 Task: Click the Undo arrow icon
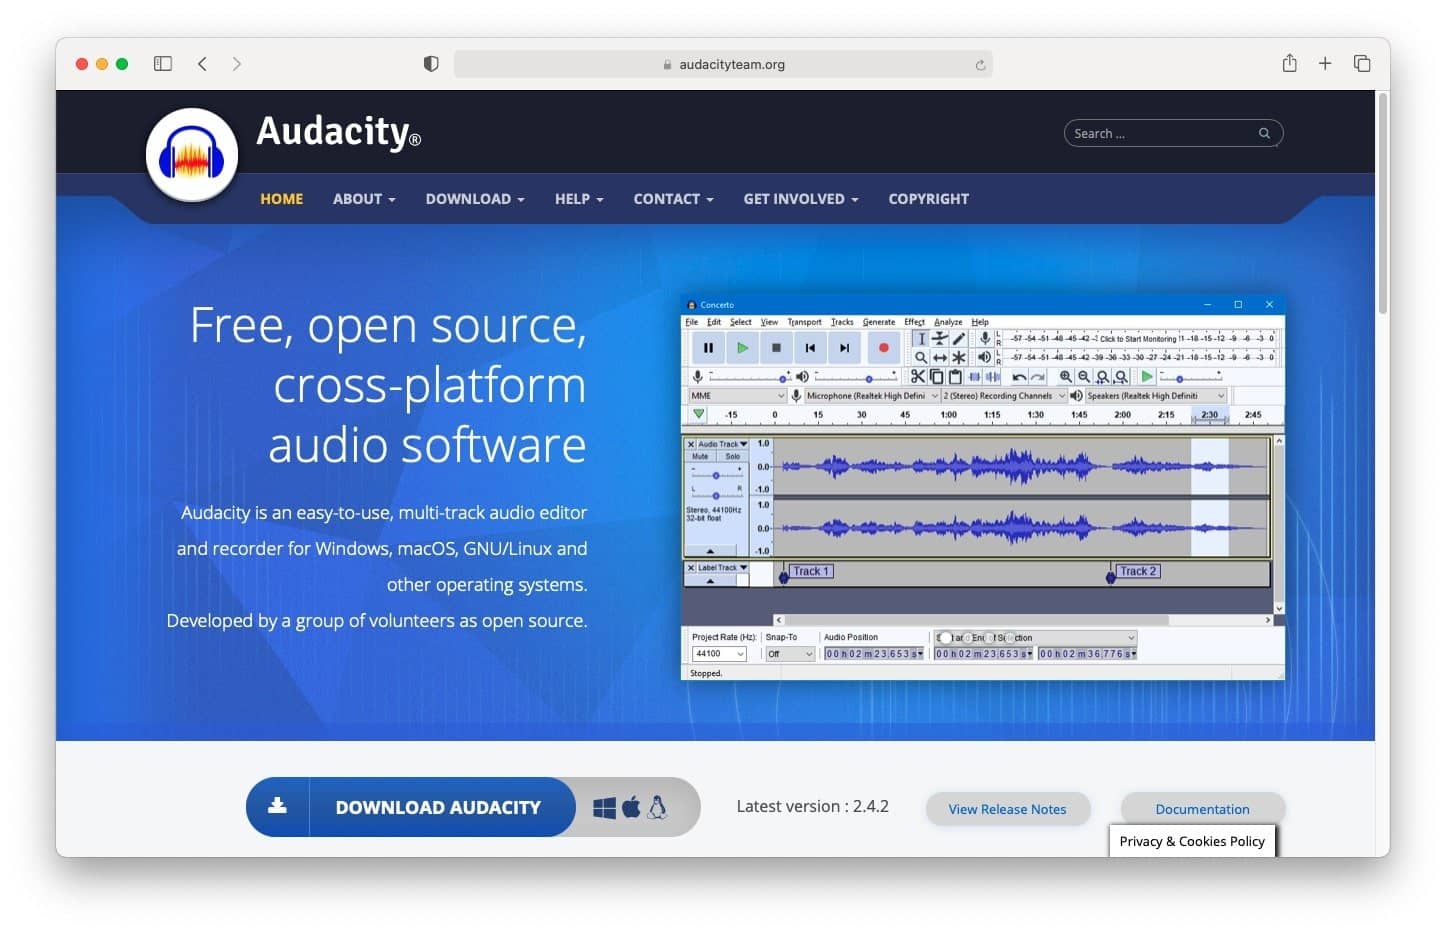pyautogui.click(x=1019, y=377)
